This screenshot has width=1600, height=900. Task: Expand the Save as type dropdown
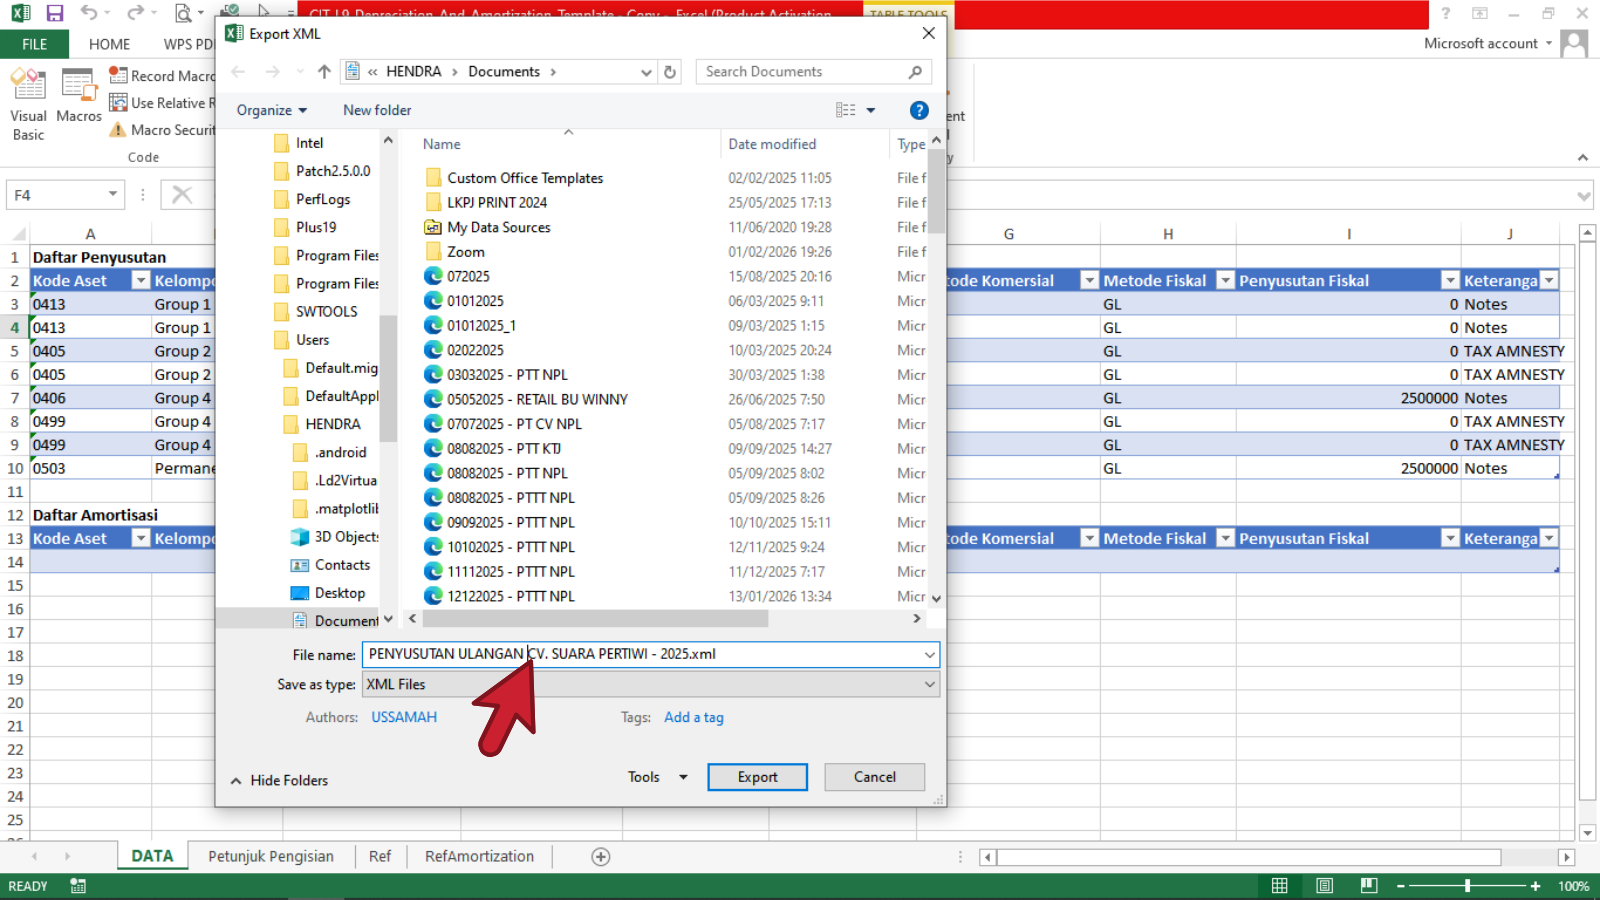[929, 685]
